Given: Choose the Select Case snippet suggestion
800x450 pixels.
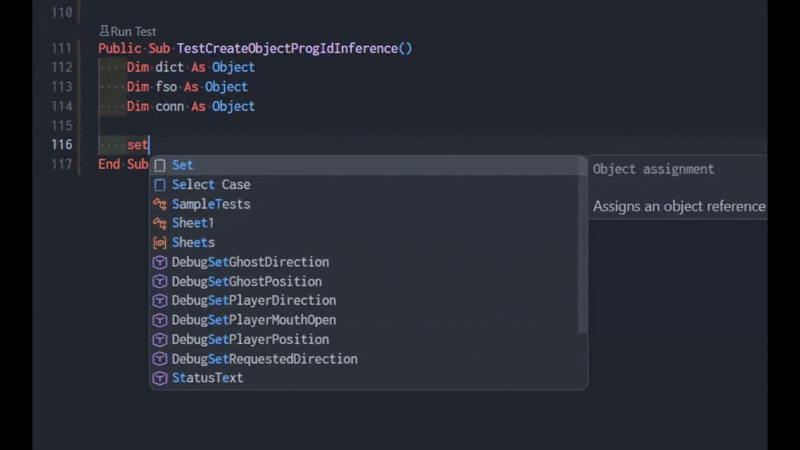Looking at the screenshot, I should (368, 185).
